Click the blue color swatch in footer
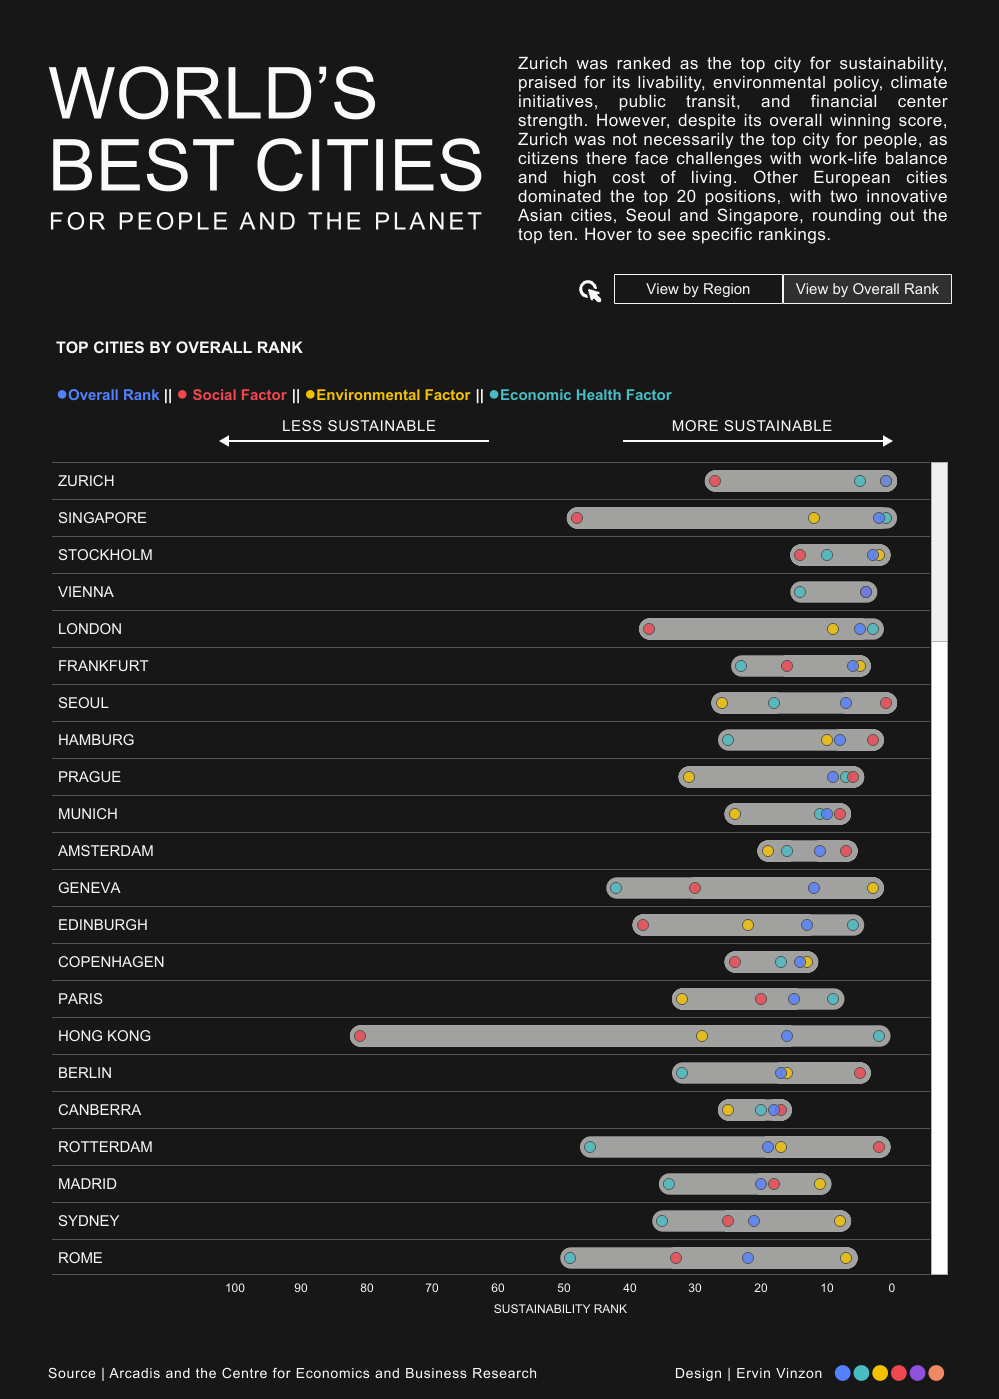Screen dimensions: 999x1399 (843, 1373)
